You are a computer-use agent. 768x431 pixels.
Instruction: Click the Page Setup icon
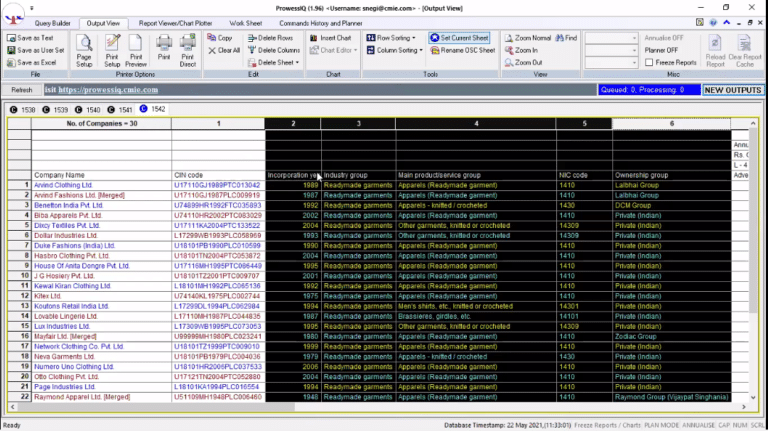pos(84,43)
